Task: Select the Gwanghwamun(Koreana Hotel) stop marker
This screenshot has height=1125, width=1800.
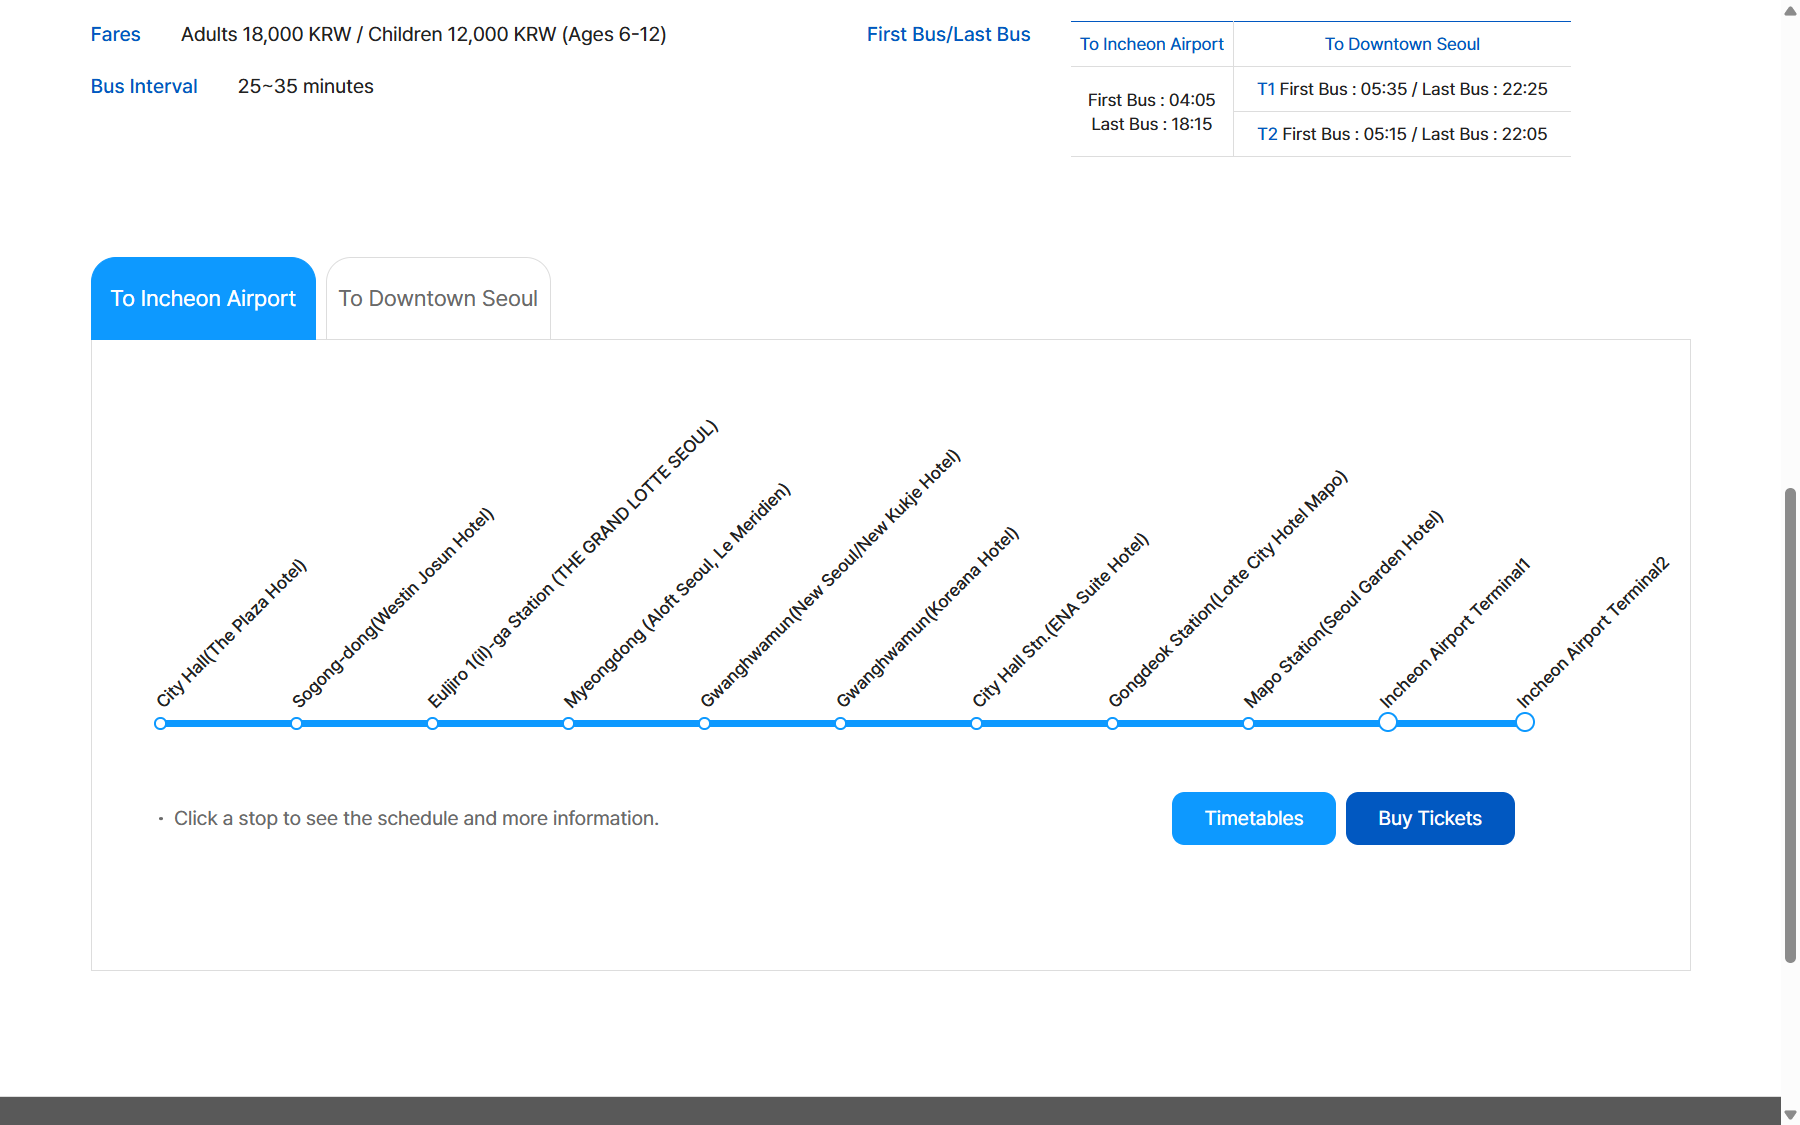Action: click(840, 723)
